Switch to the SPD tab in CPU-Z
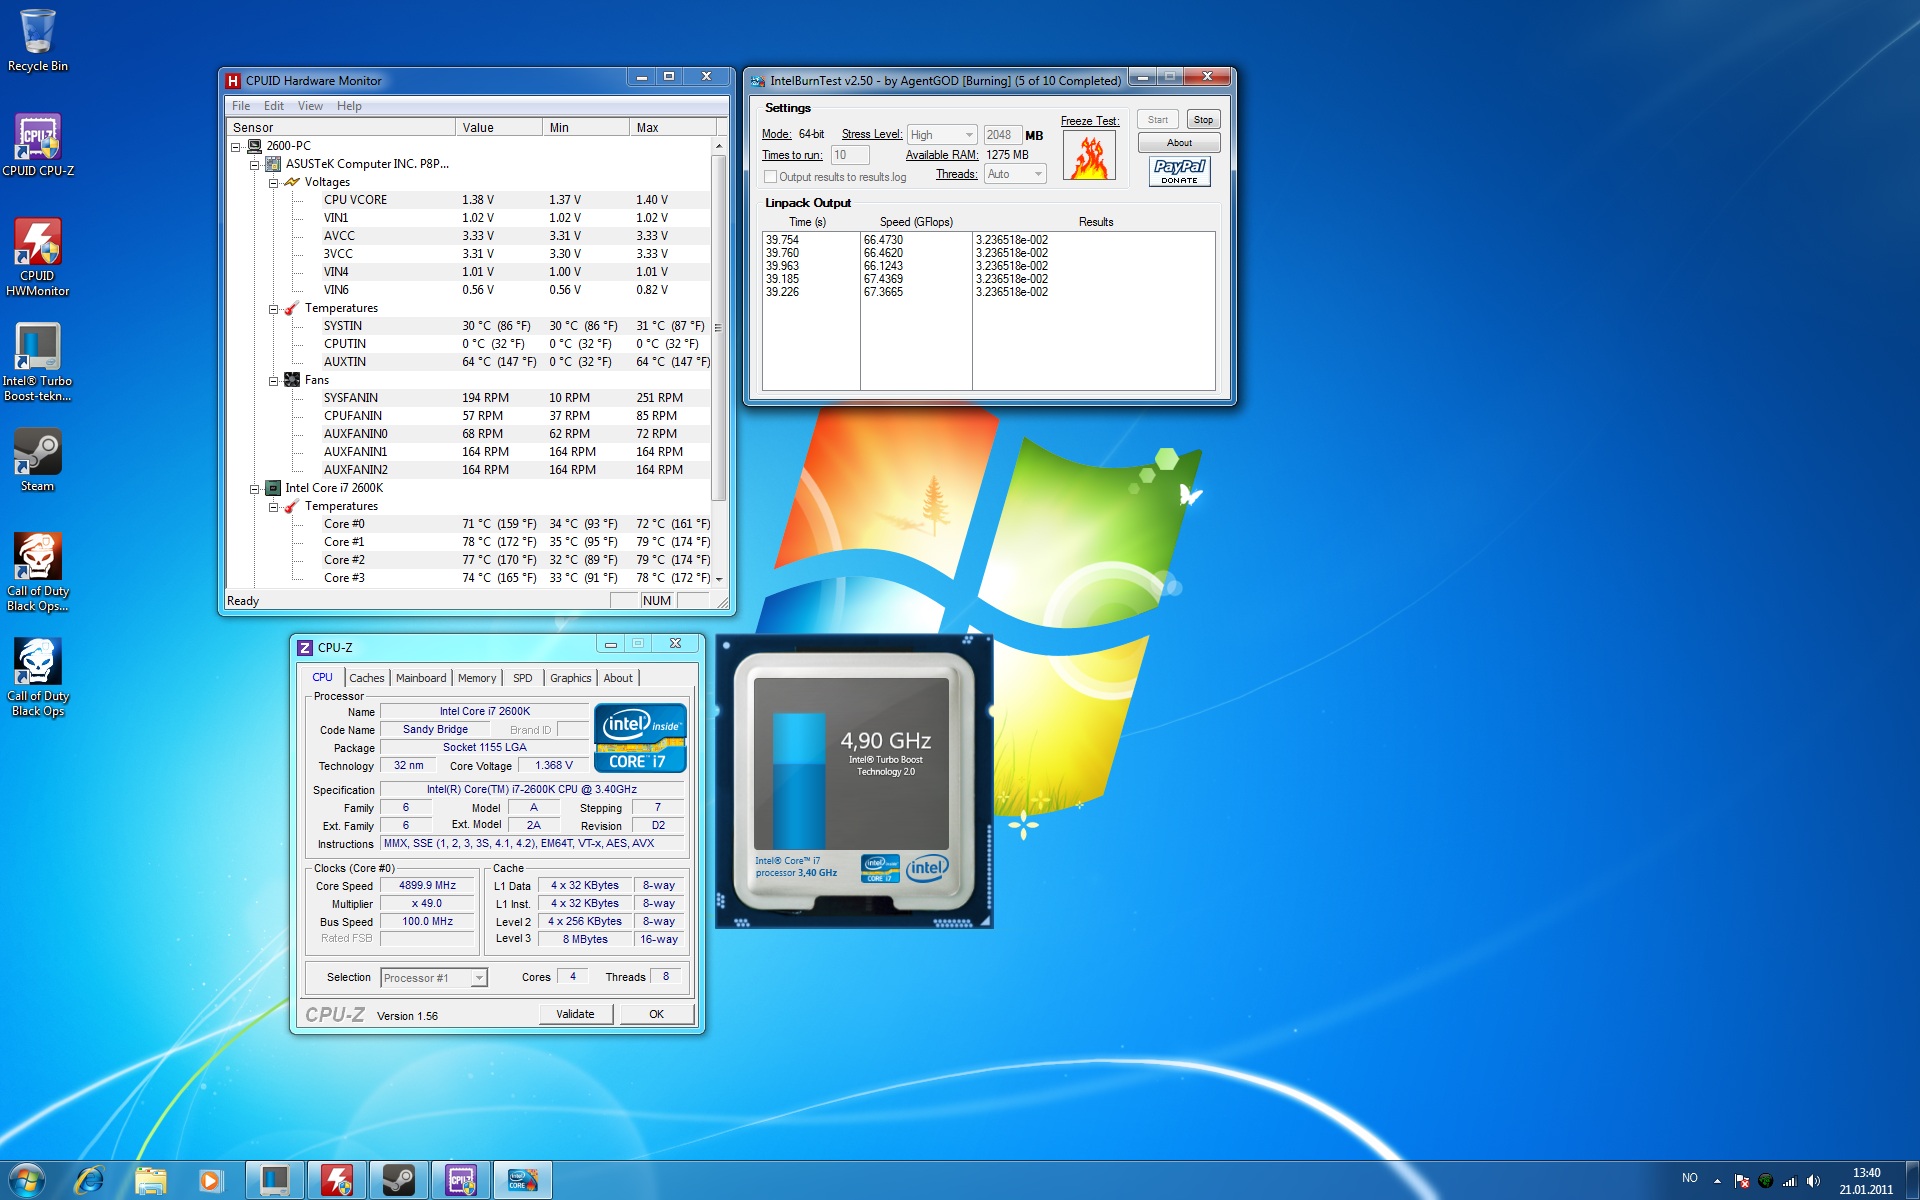The height and width of the screenshot is (1200, 1920). click(x=523, y=678)
